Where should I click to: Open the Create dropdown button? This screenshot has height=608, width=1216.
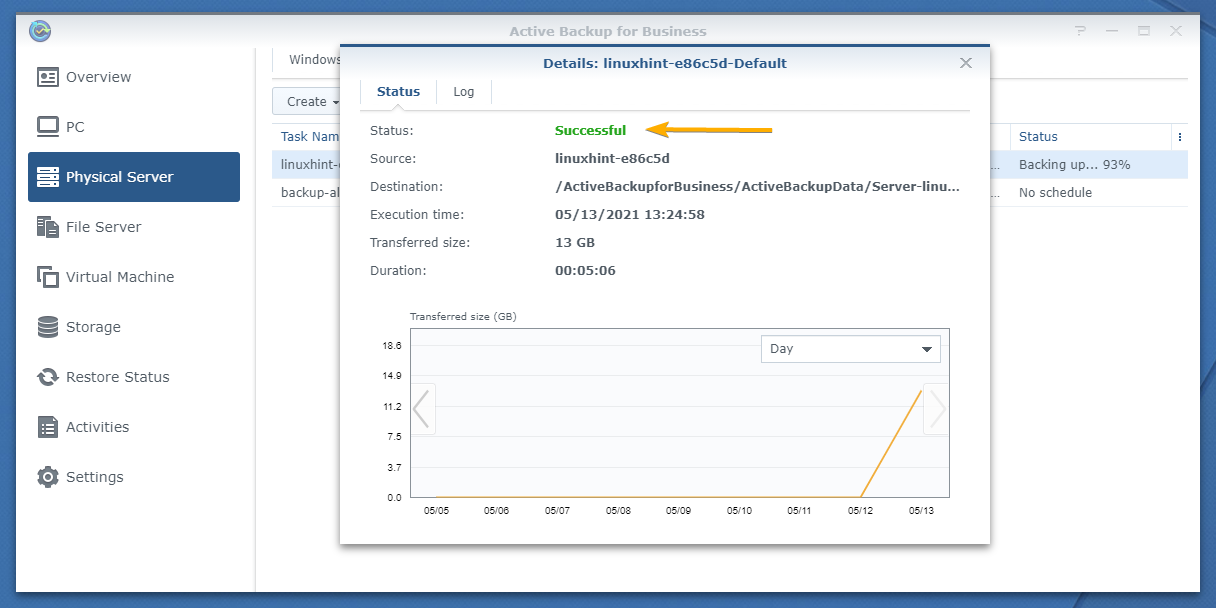(x=309, y=101)
